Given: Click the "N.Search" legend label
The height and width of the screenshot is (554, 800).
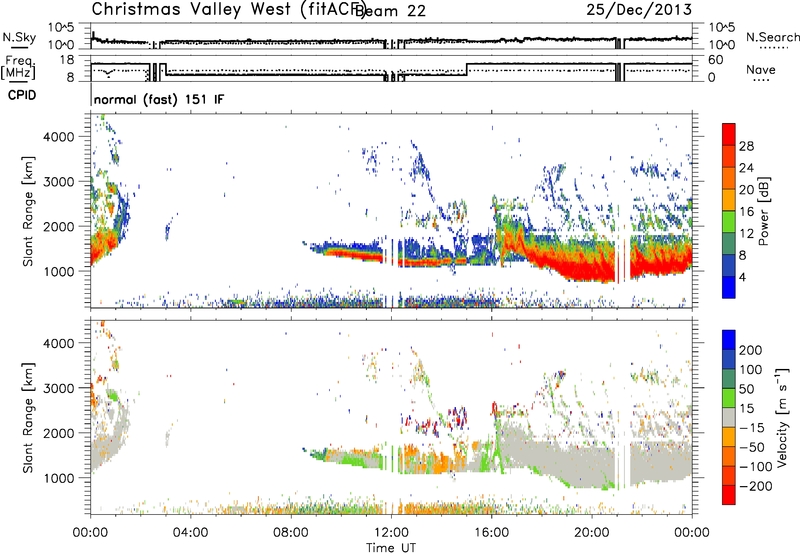Looking at the screenshot, I should [772, 37].
